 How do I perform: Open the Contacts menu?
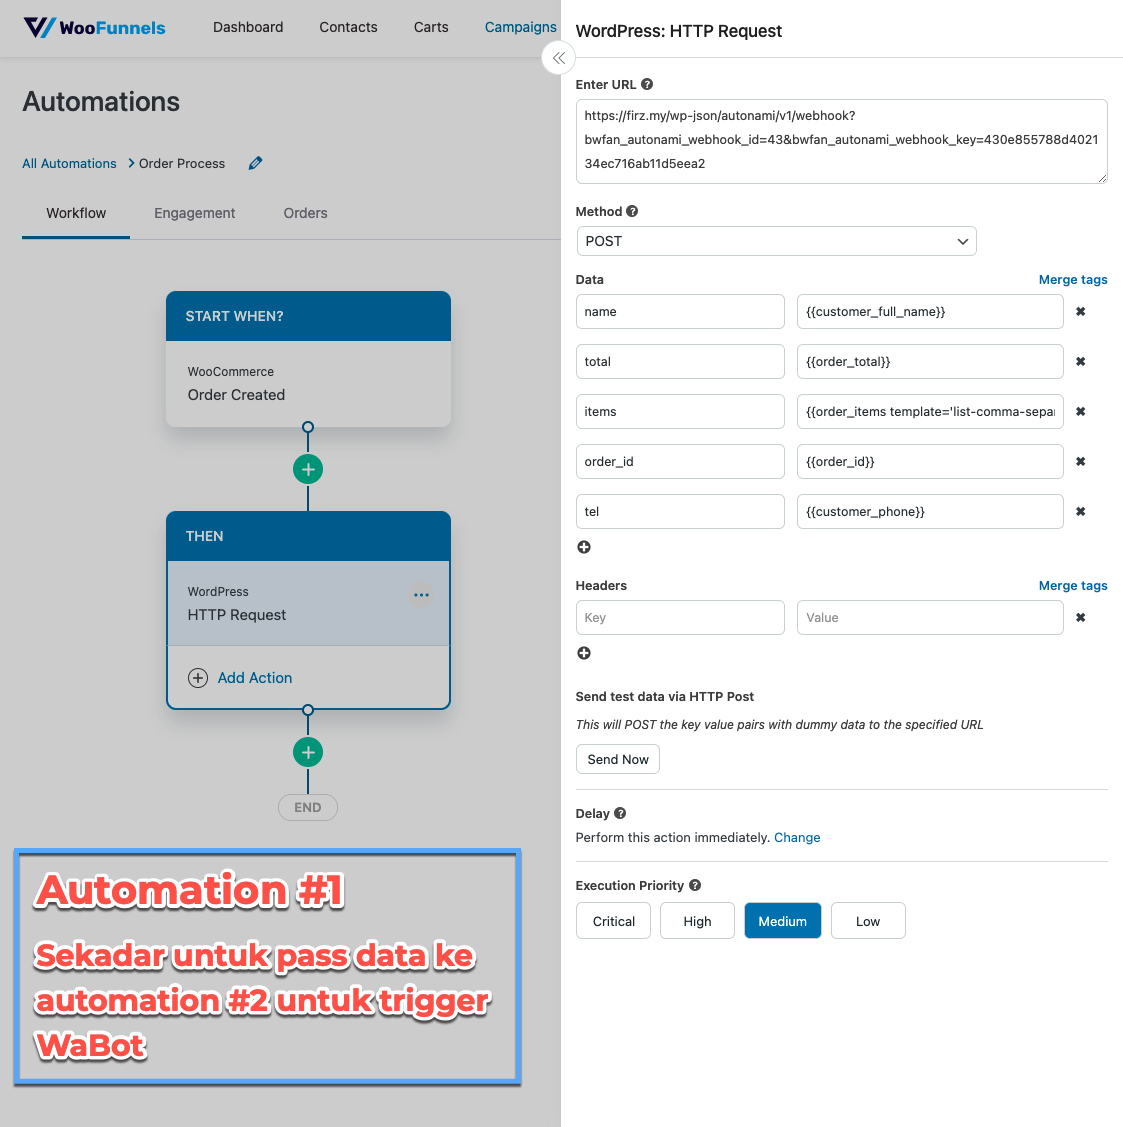click(348, 27)
